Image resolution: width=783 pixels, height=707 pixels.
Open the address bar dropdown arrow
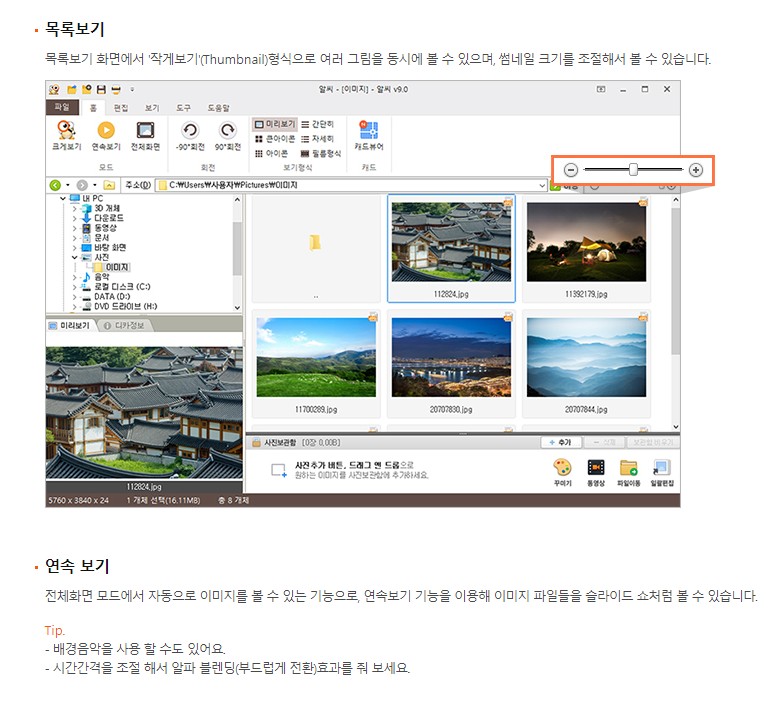542,185
